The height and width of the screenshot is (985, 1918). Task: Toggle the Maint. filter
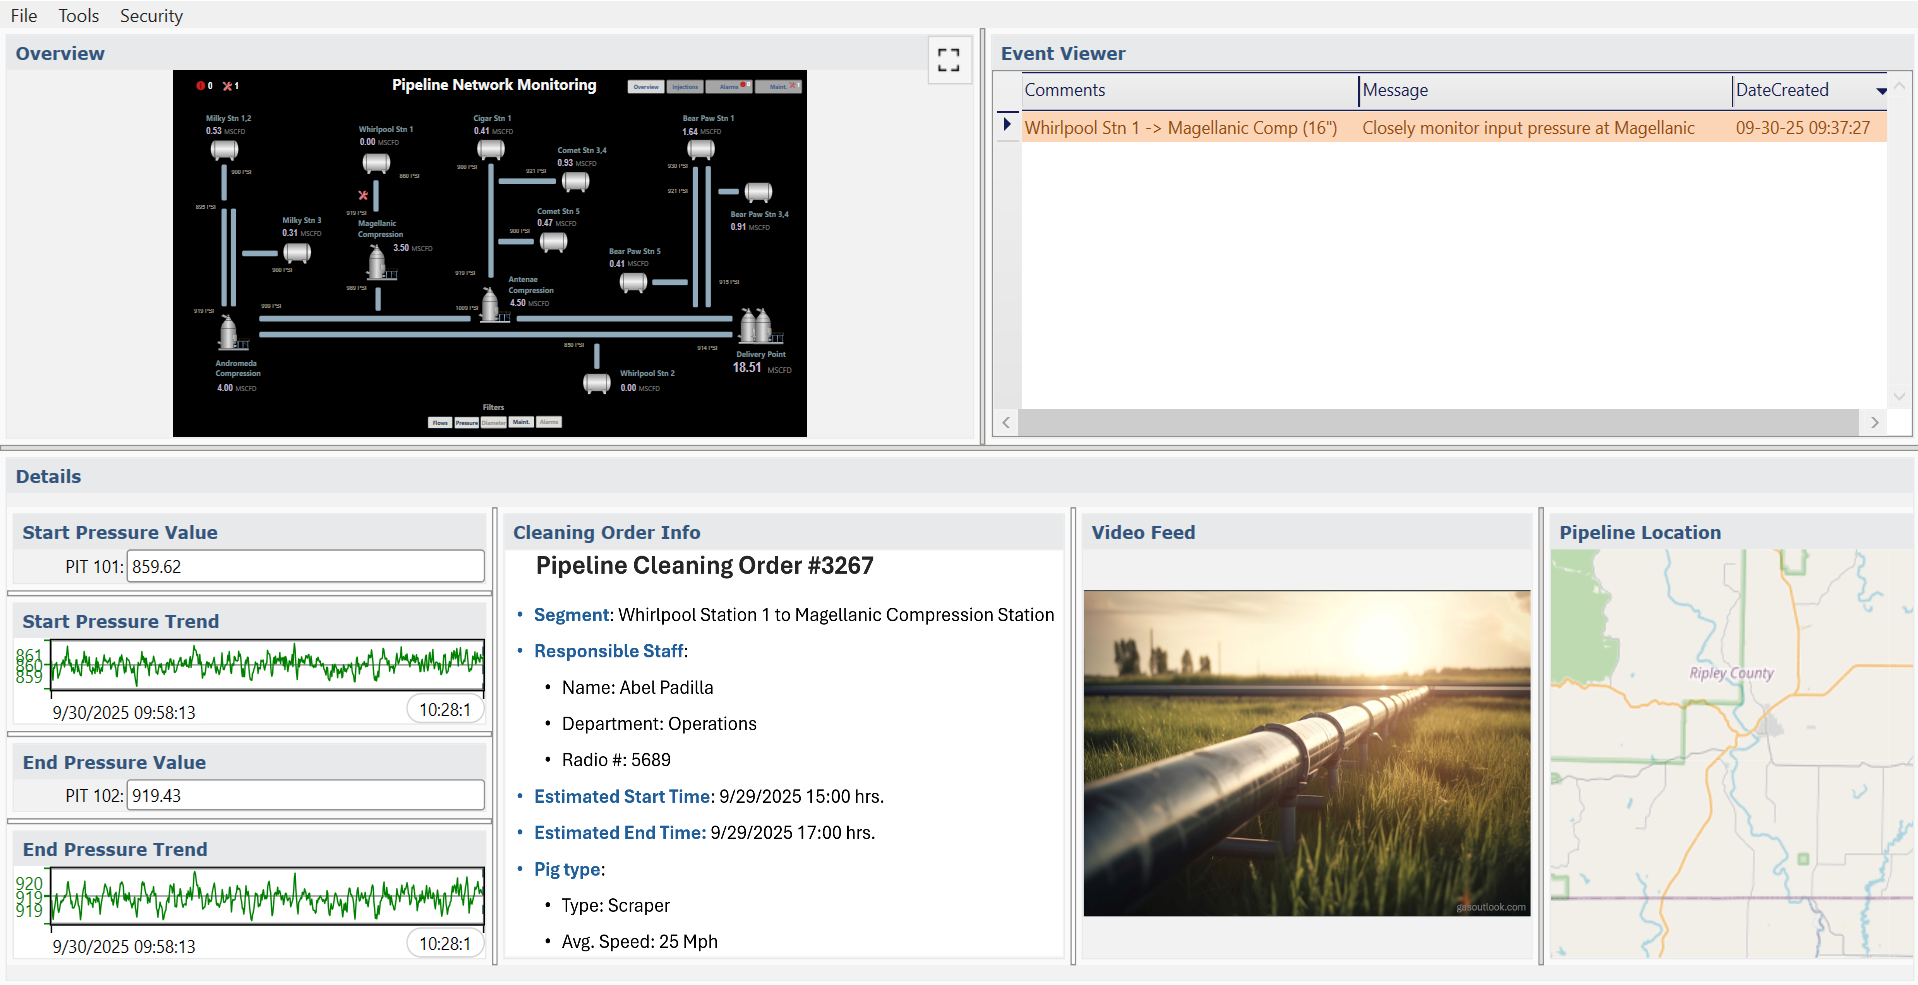click(521, 422)
